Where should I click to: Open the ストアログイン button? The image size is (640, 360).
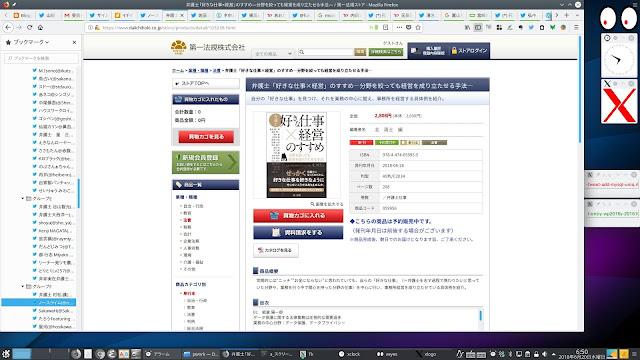(469, 51)
